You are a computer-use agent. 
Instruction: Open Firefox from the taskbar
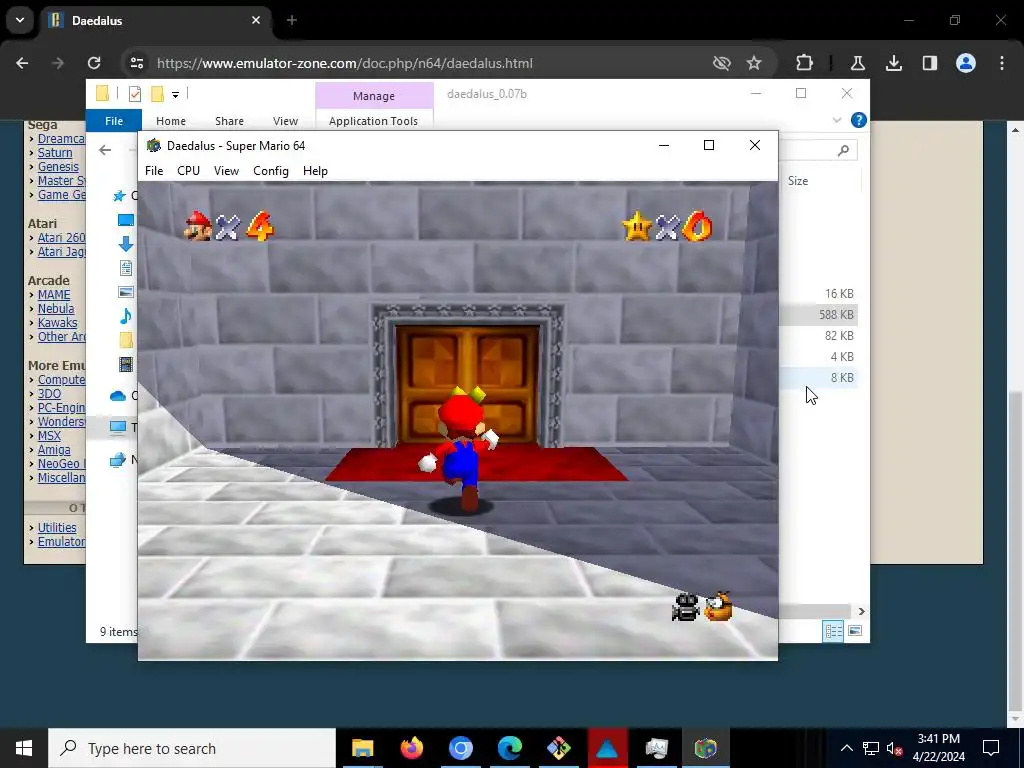click(x=411, y=748)
